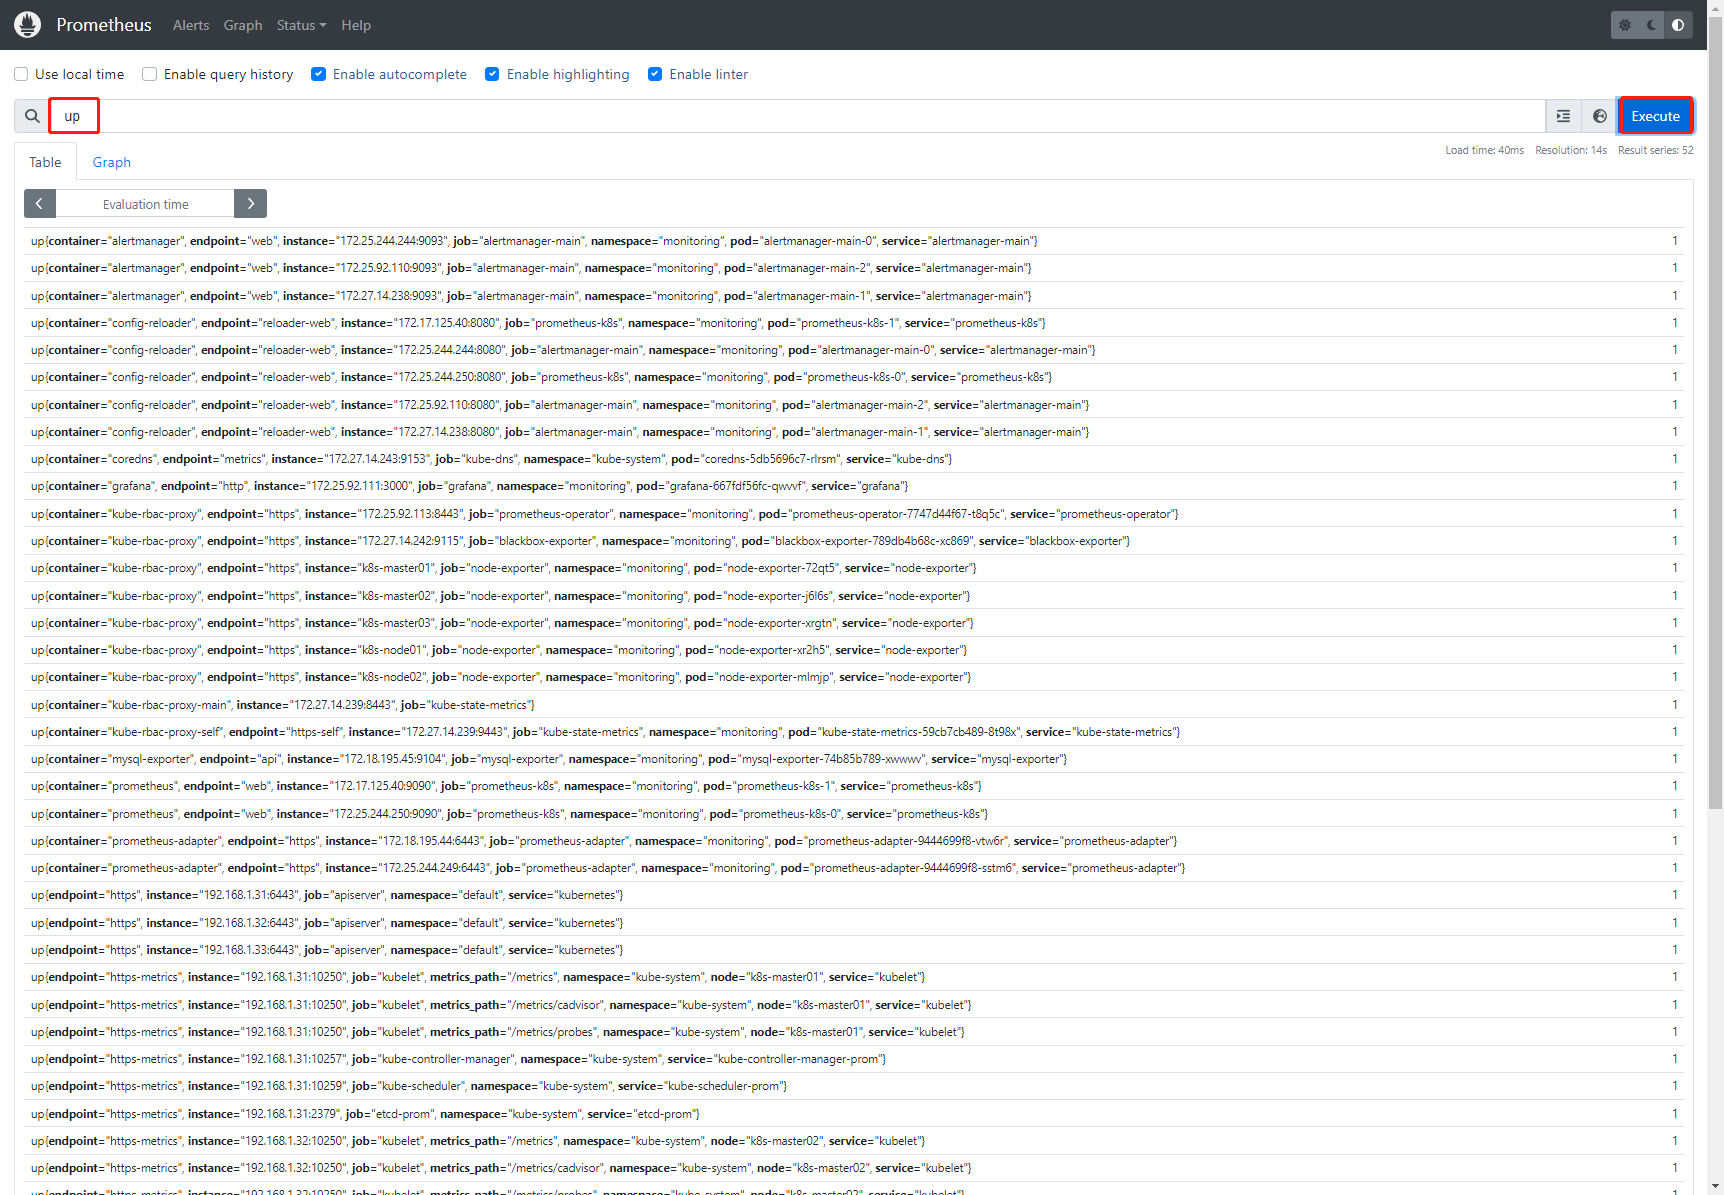This screenshot has width=1724, height=1195.
Task: Focus the expression input containing "up"
Action: 798,116
